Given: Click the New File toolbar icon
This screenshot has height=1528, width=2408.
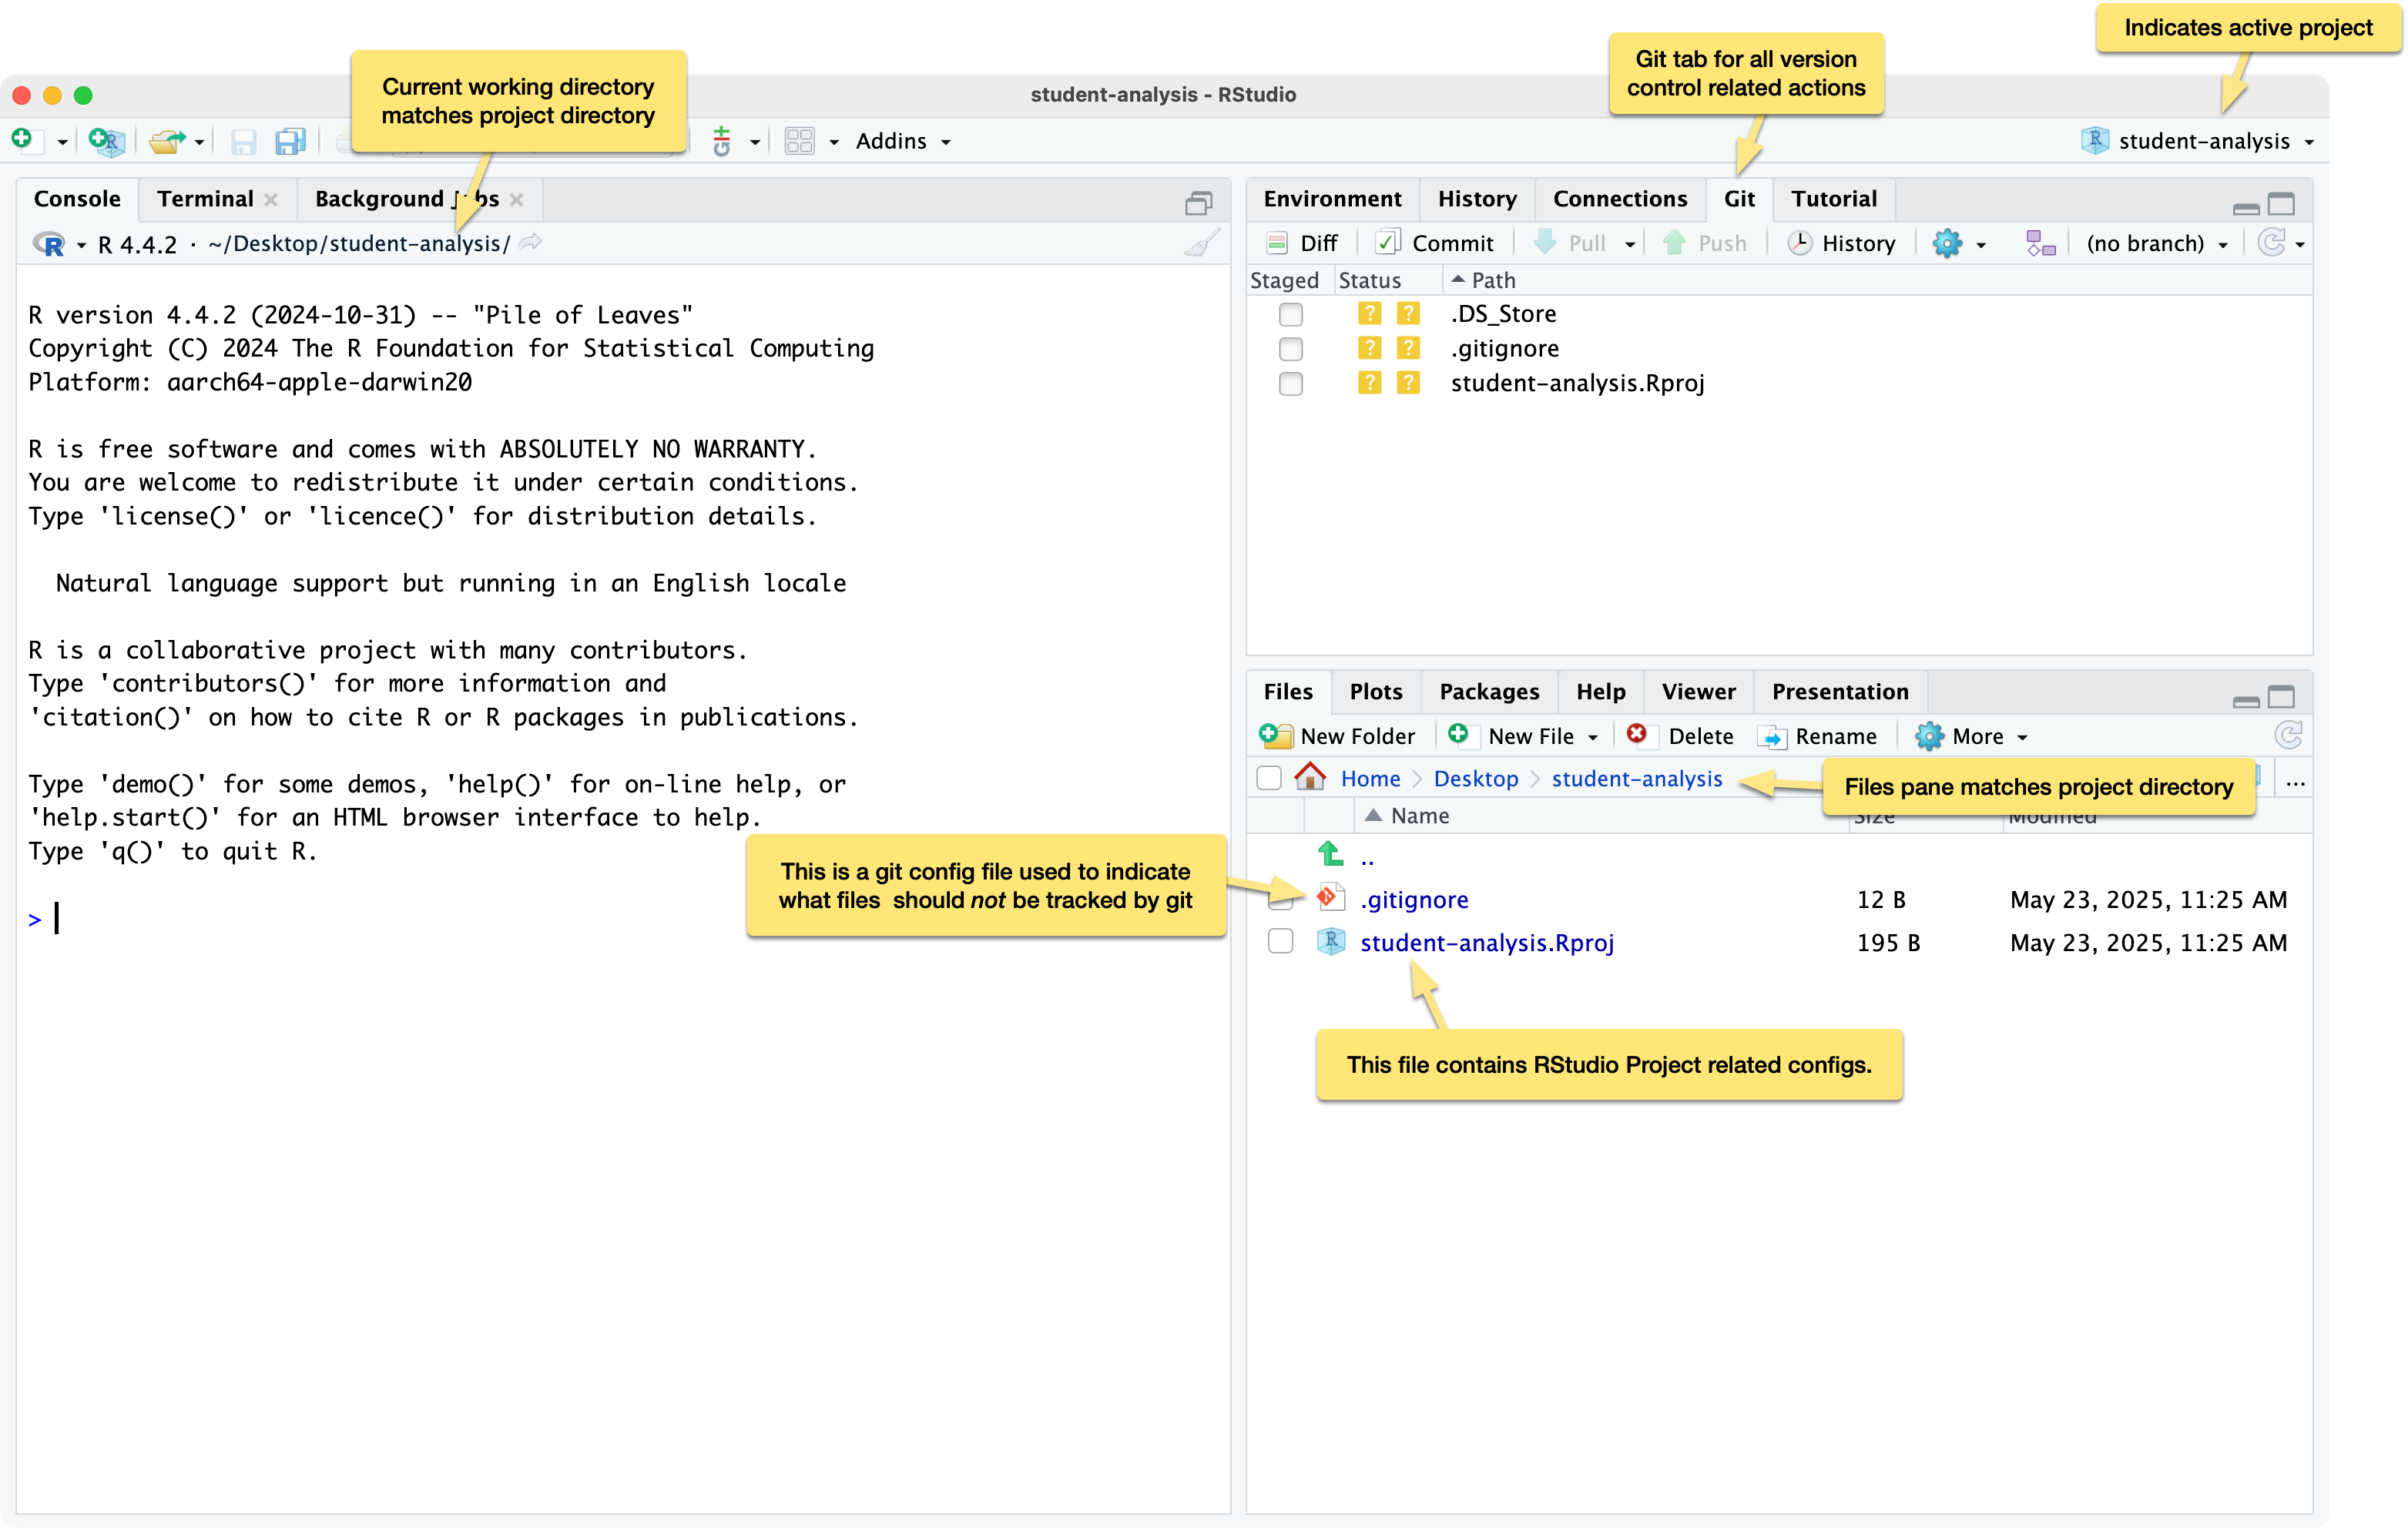Looking at the screenshot, I should click(22, 140).
